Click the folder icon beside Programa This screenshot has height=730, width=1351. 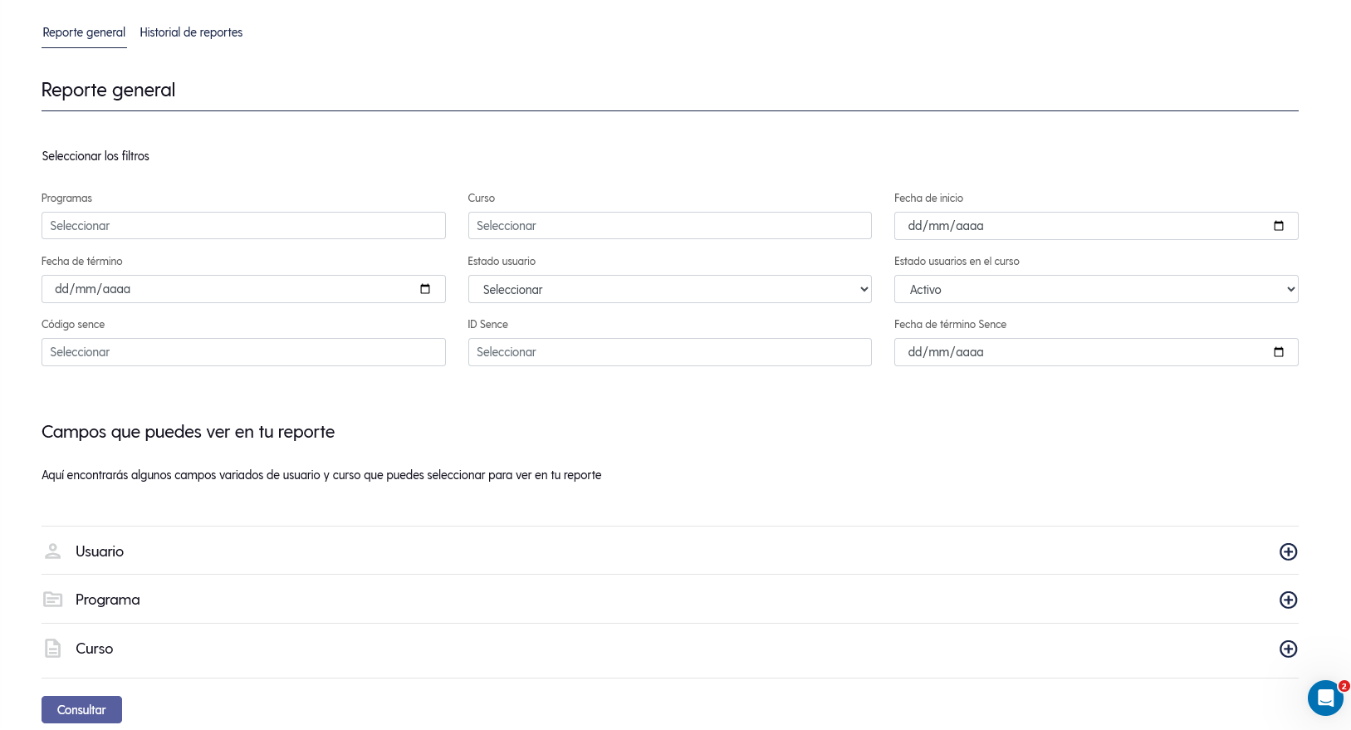coord(53,600)
